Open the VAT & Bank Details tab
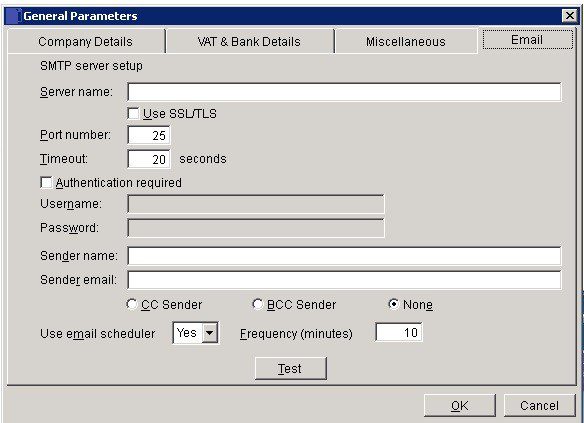This screenshot has height=423, width=584. click(249, 42)
